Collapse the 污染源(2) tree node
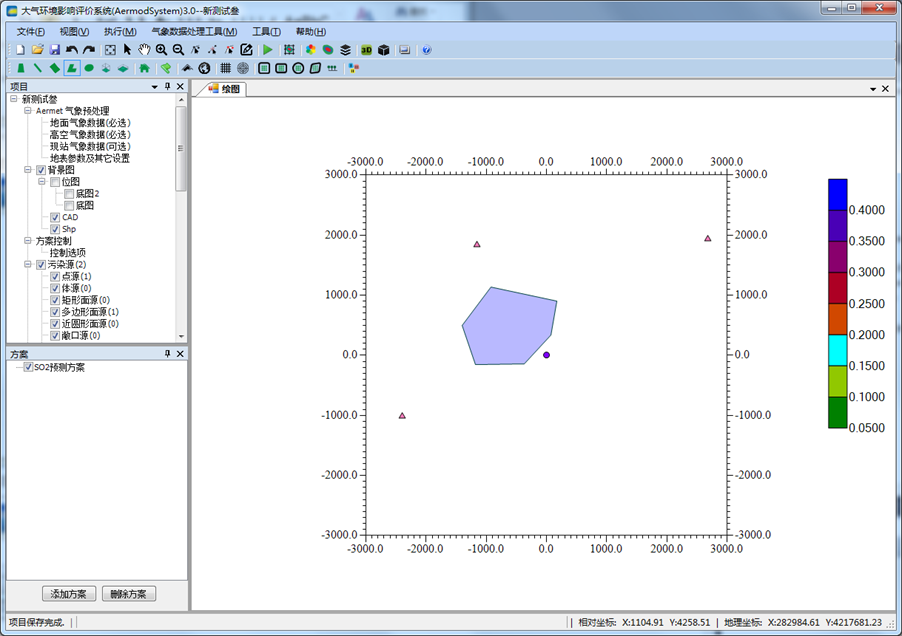This screenshot has width=902, height=636. (28, 265)
